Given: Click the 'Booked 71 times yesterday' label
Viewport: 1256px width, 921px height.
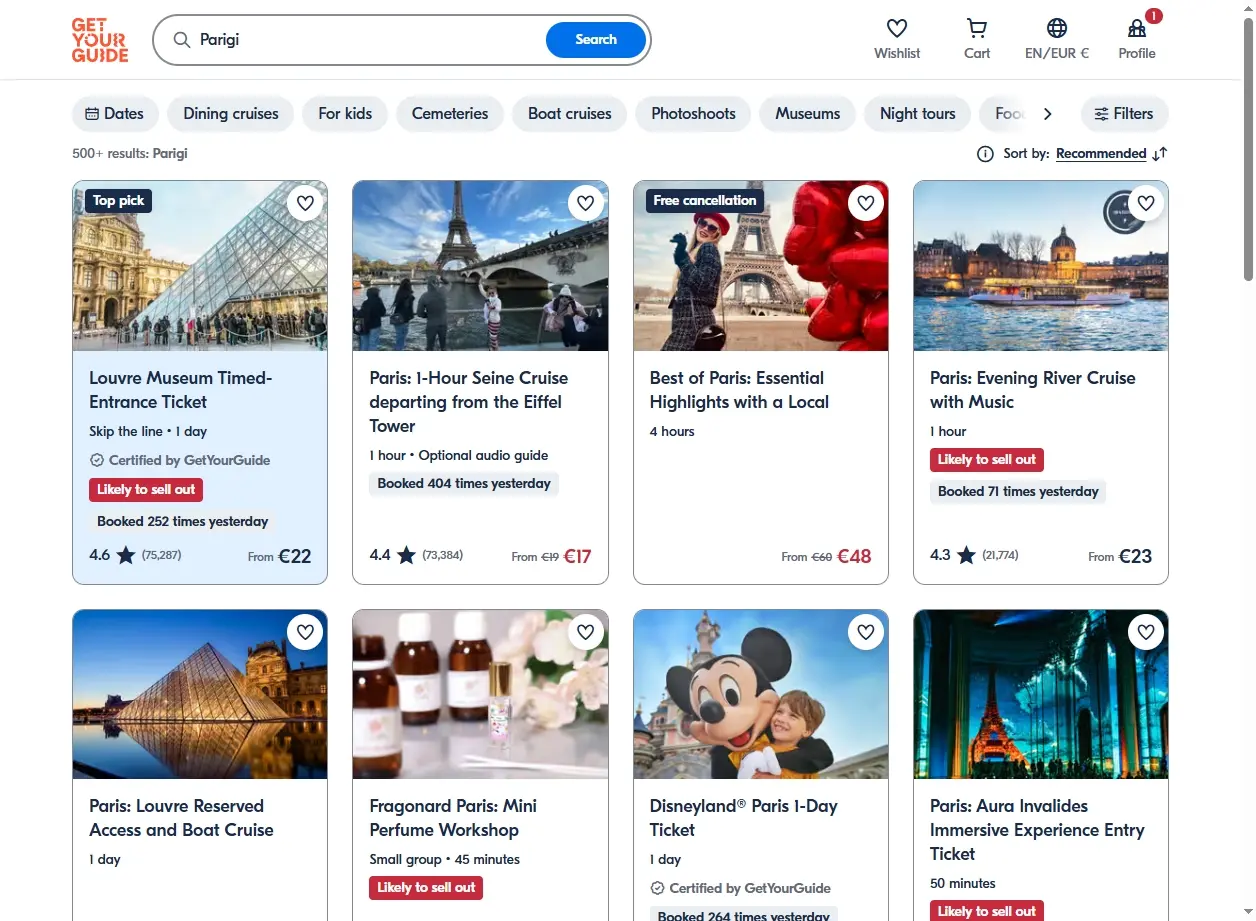Looking at the screenshot, I should [x=1018, y=491].
